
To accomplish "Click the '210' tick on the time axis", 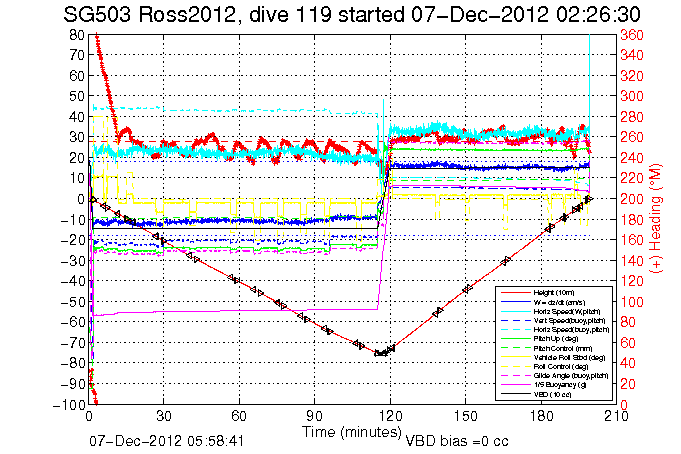I will pos(616,416).
